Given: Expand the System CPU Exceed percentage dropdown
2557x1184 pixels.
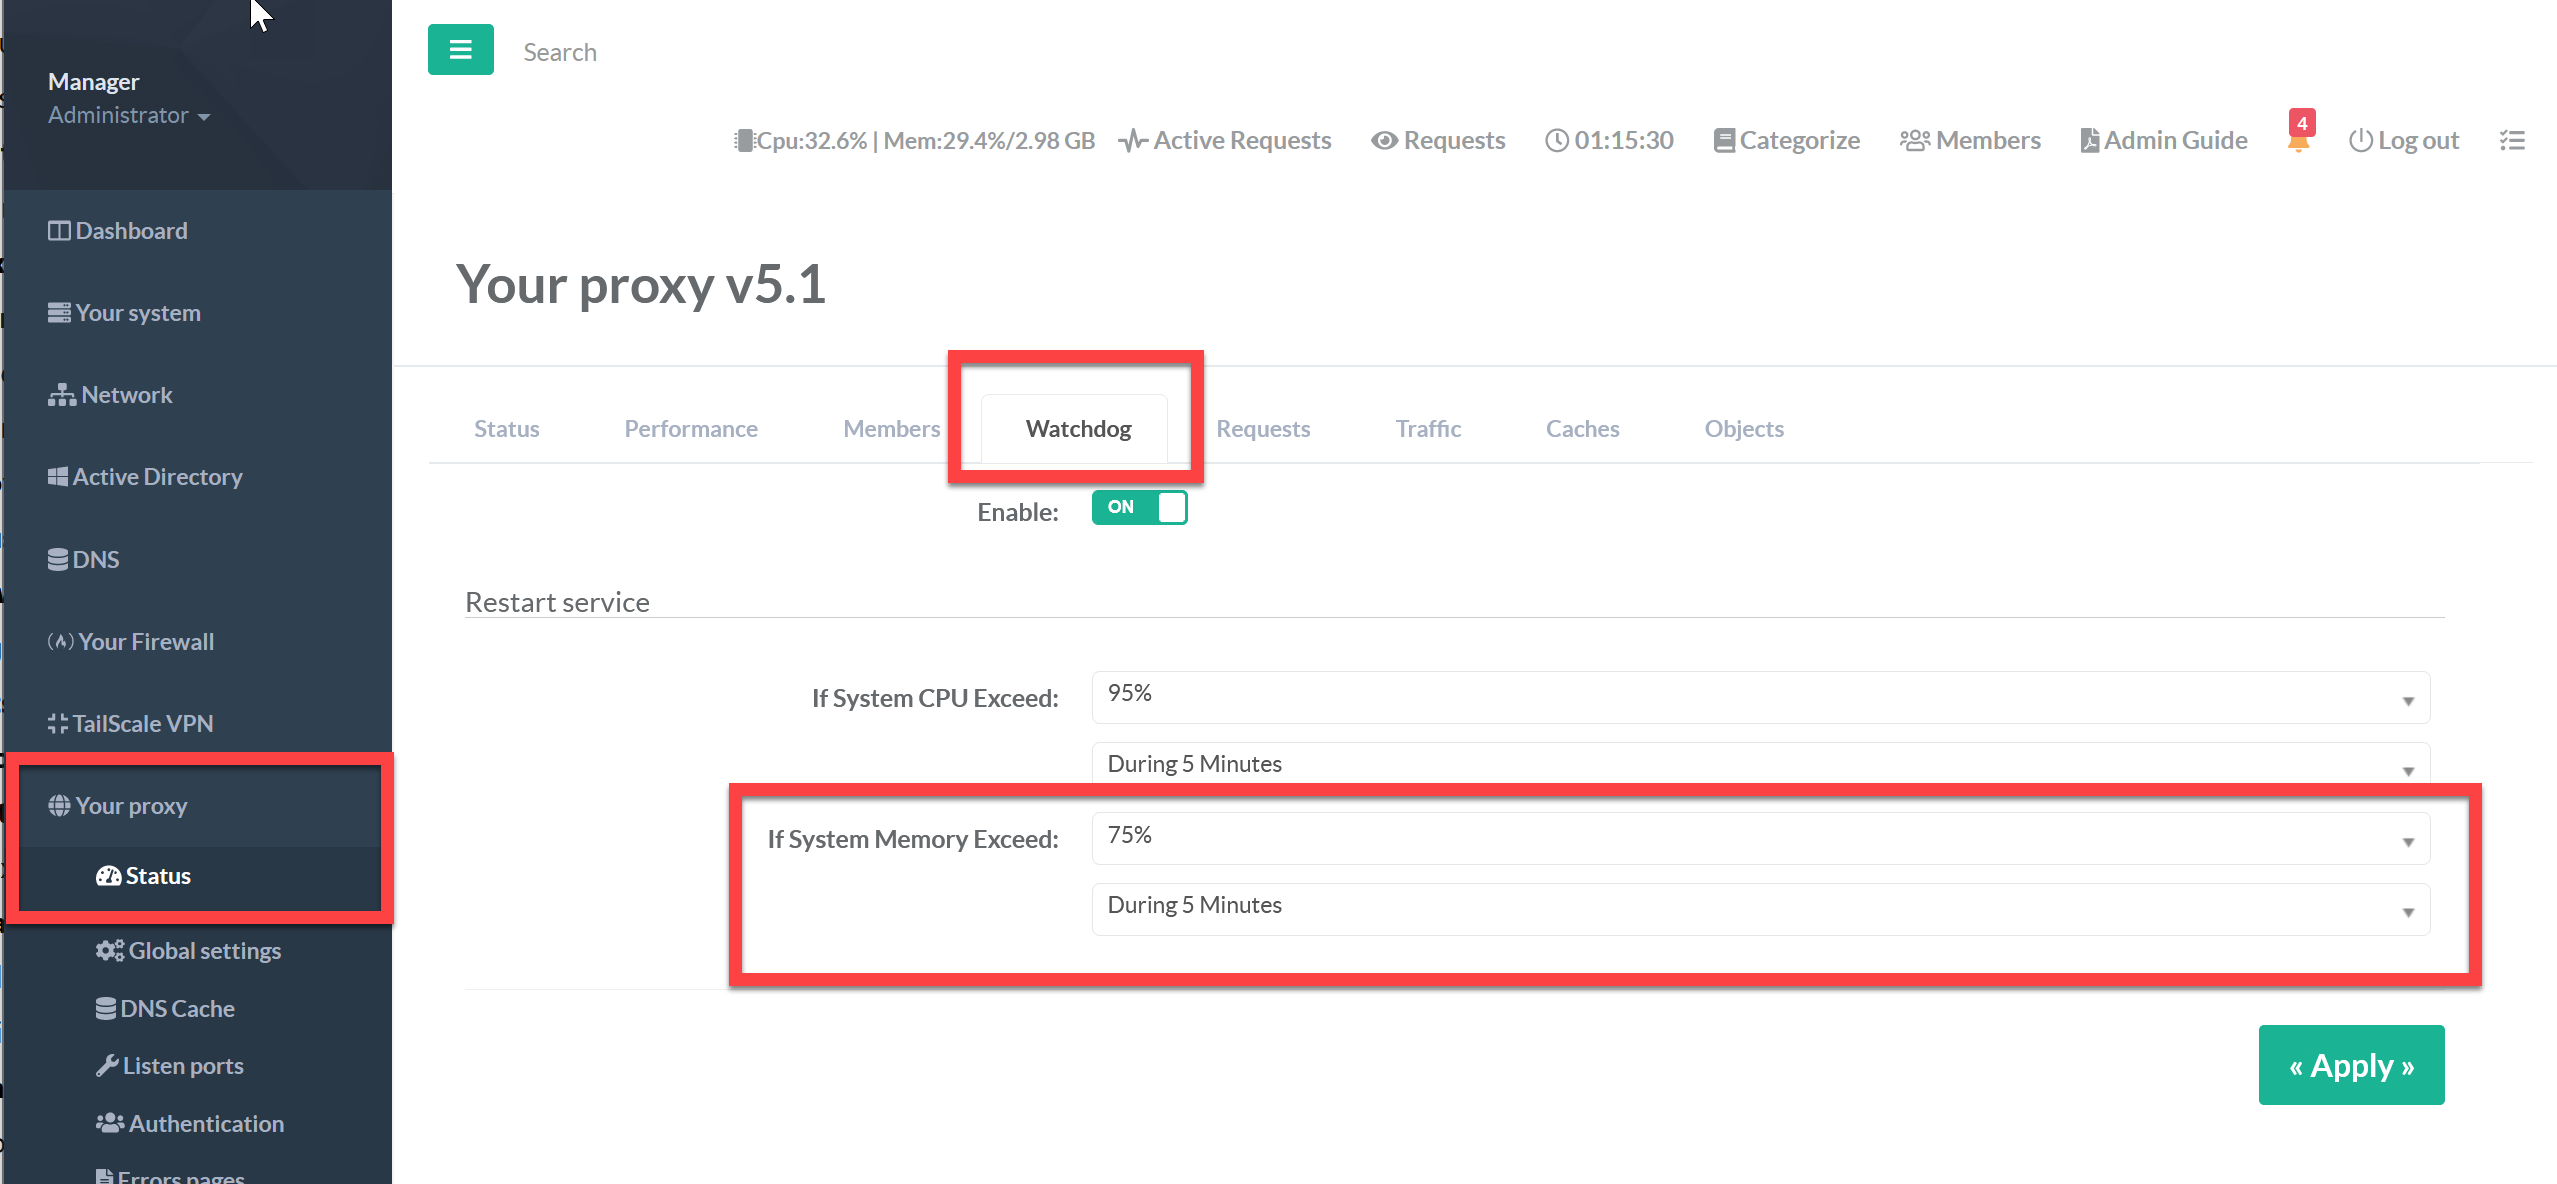Looking at the screenshot, I should [x=1760, y=697].
